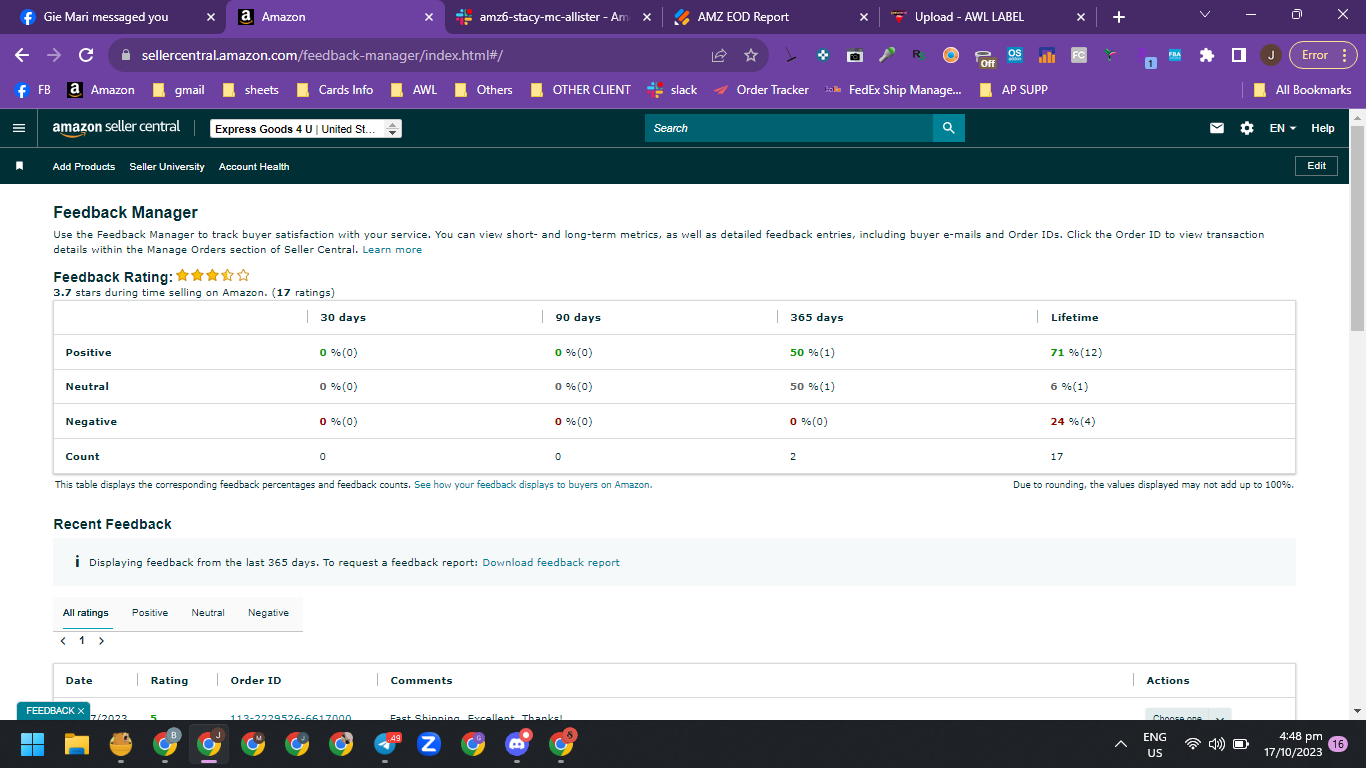This screenshot has width=1366, height=768.
Task: Open the messages envelope icon
Action: pyautogui.click(x=1217, y=128)
